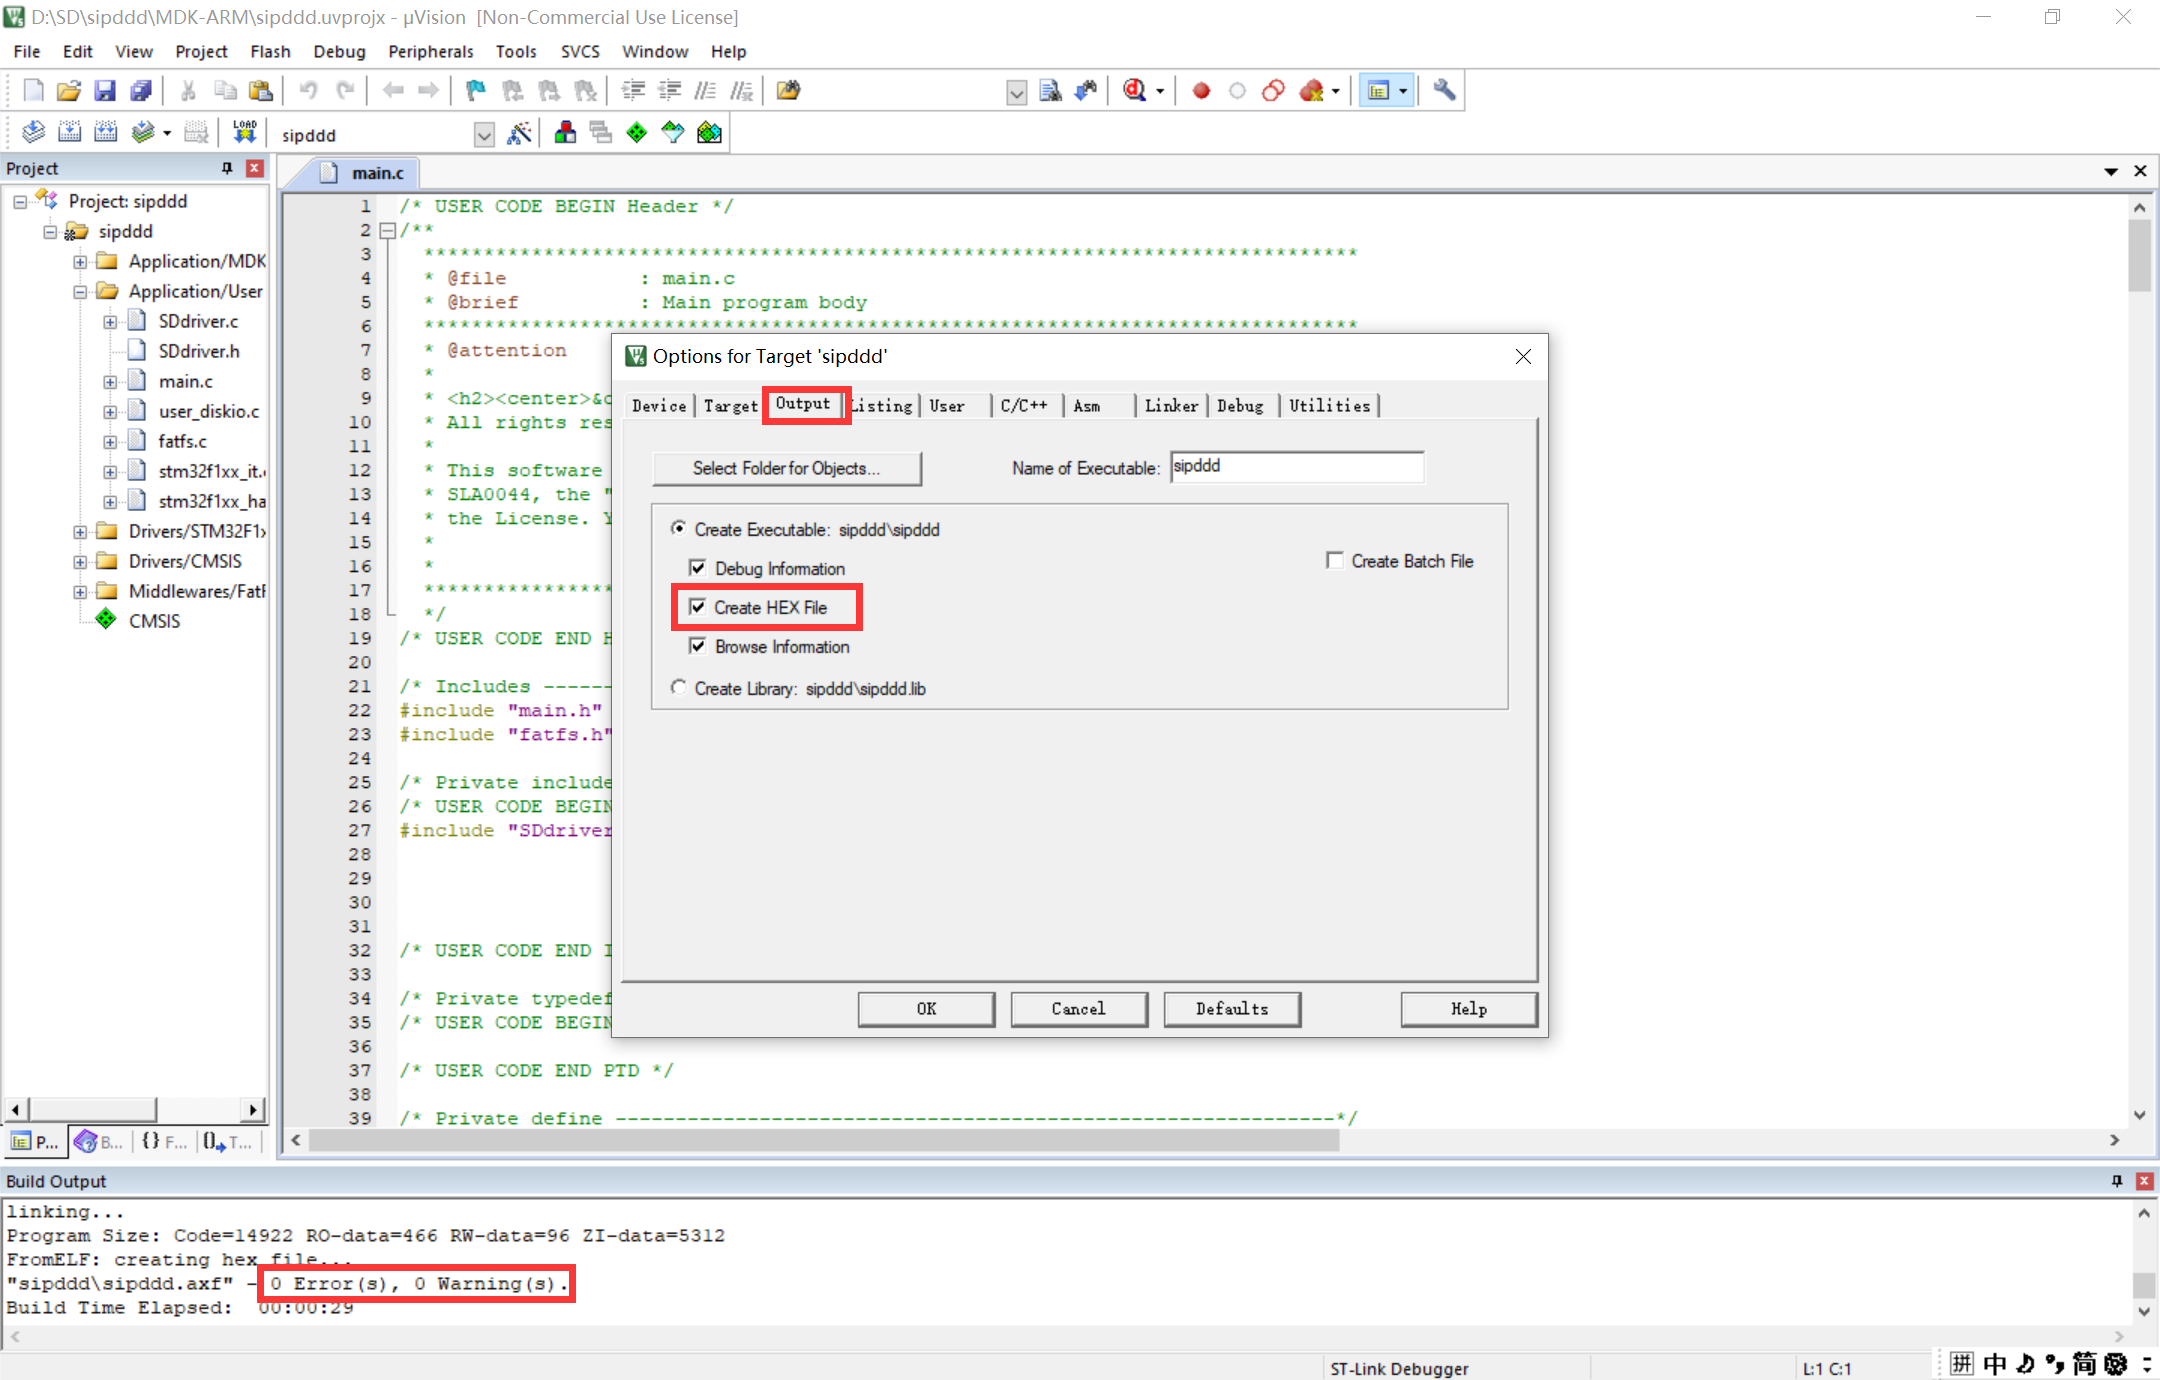Uncheck the Create HEX File checkbox
2160x1380 pixels.
pyautogui.click(x=698, y=607)
